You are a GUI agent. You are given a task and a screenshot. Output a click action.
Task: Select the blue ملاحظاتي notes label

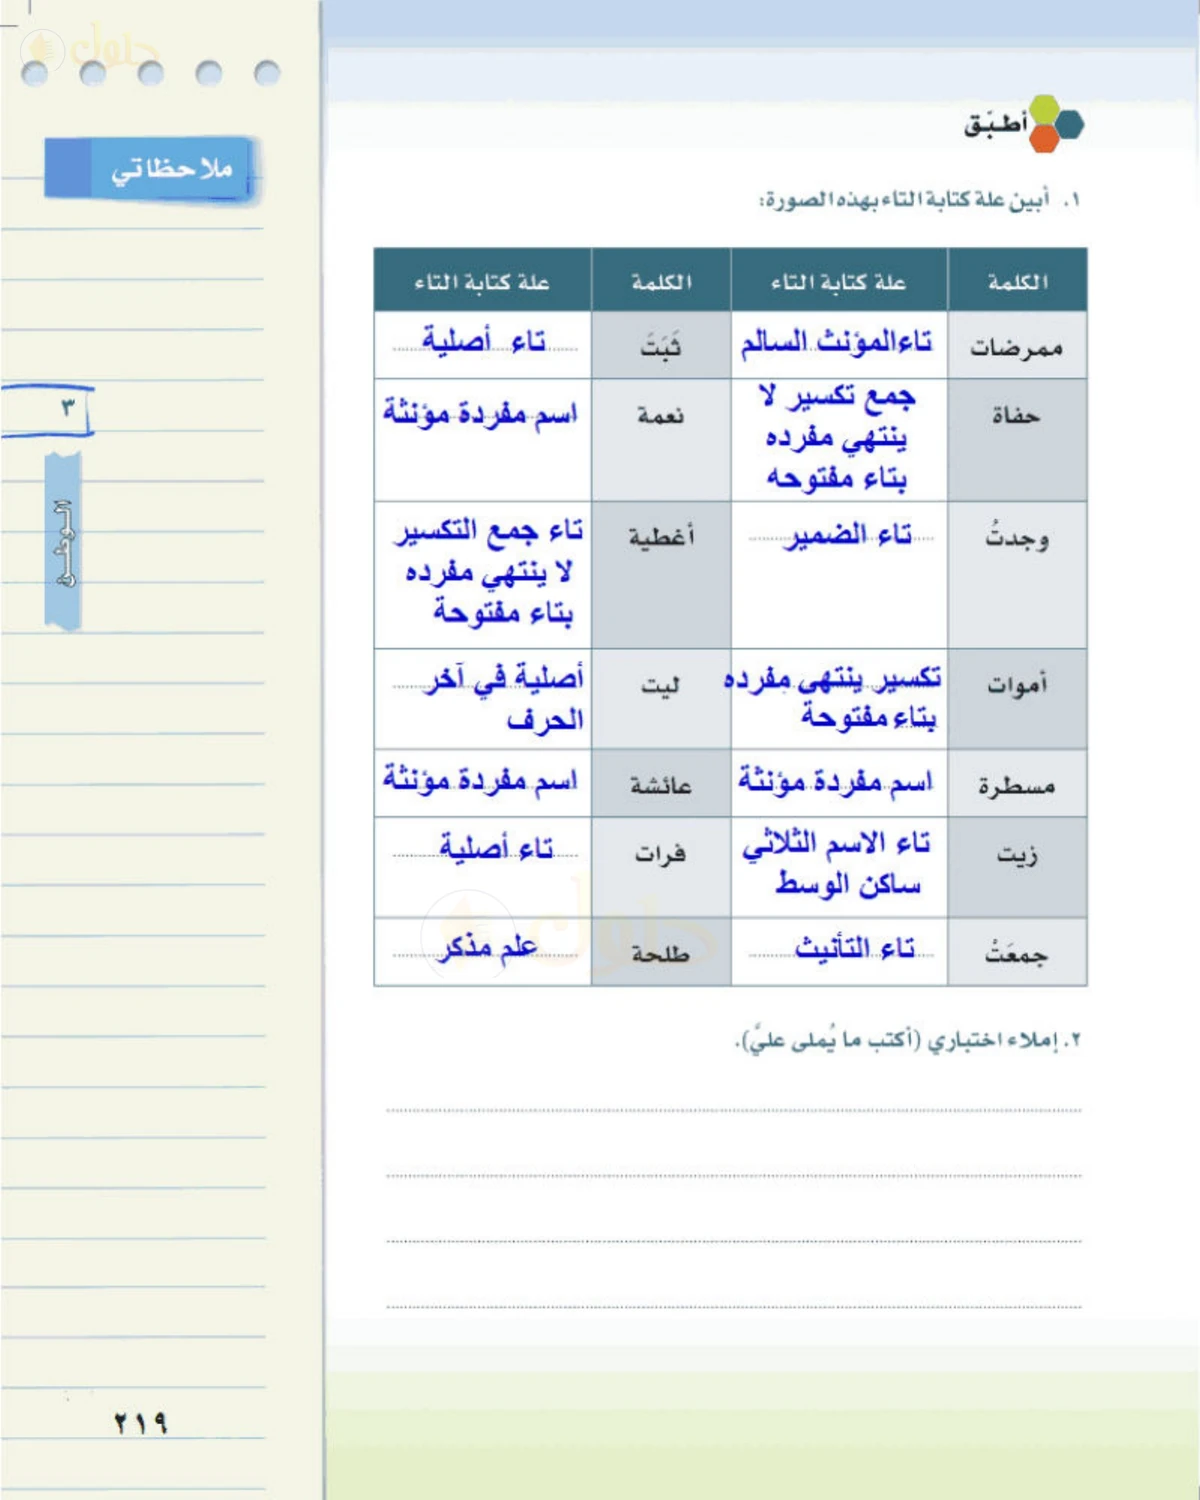(150, 168)
